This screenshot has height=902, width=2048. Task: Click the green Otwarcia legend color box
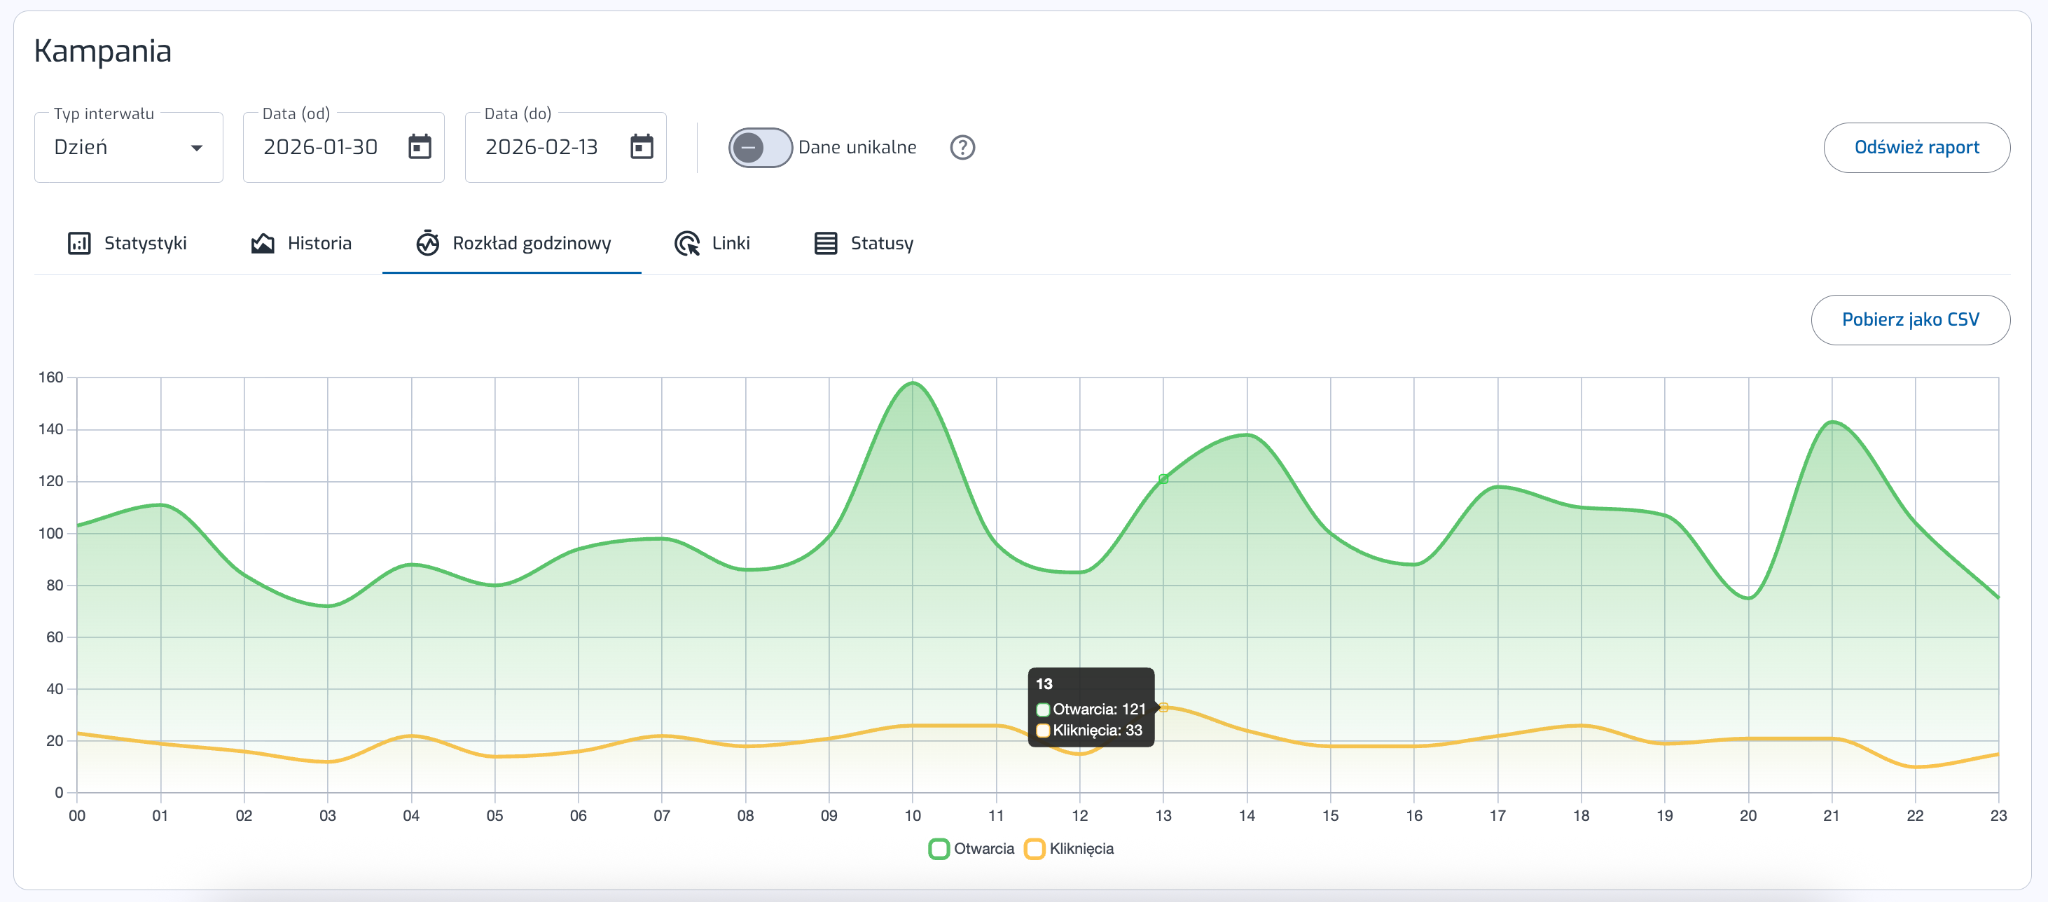tap(939, 849)
